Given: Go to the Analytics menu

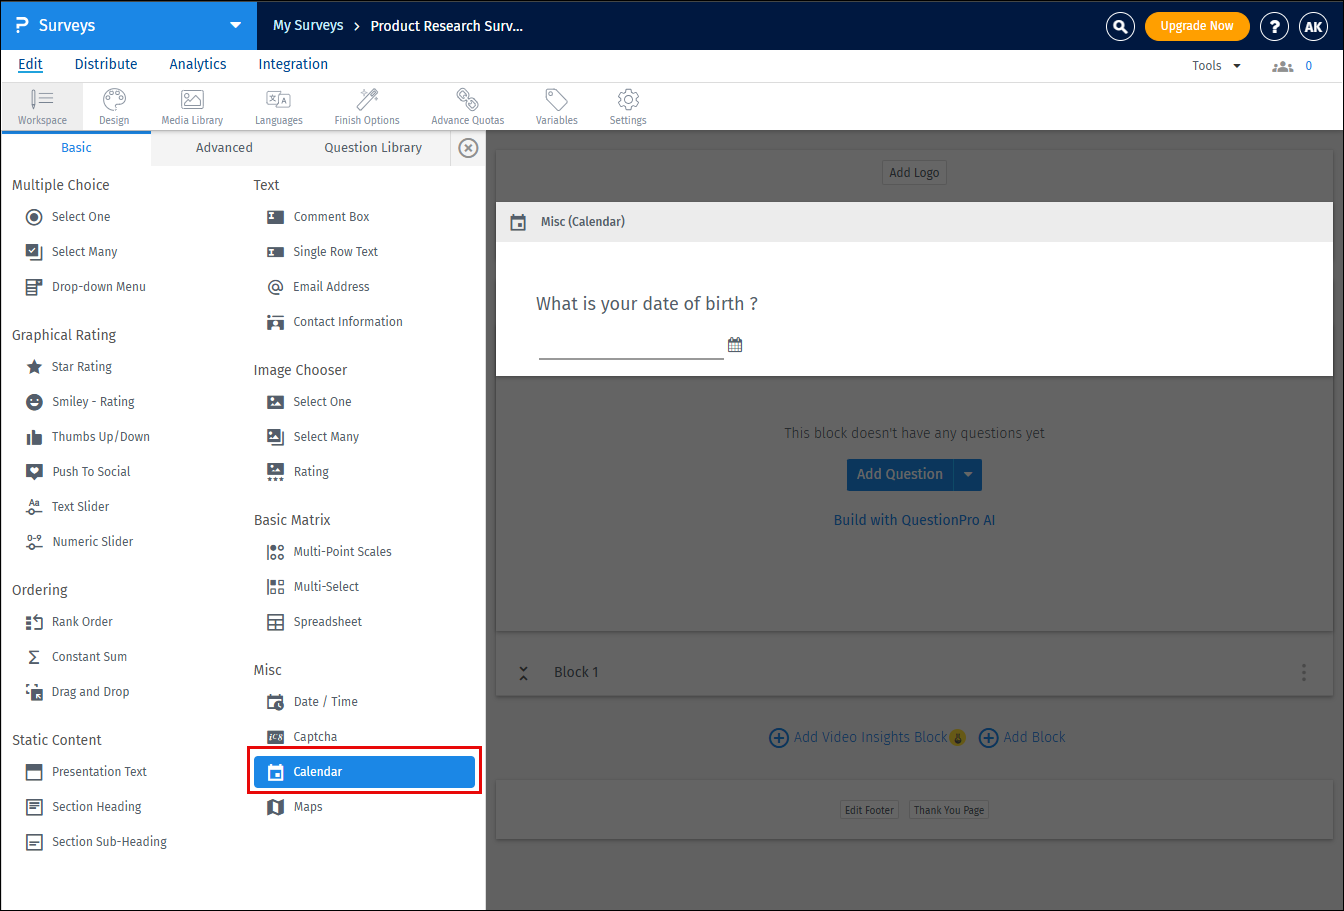Looking at the screenshot, I should [x=198, y=64].
